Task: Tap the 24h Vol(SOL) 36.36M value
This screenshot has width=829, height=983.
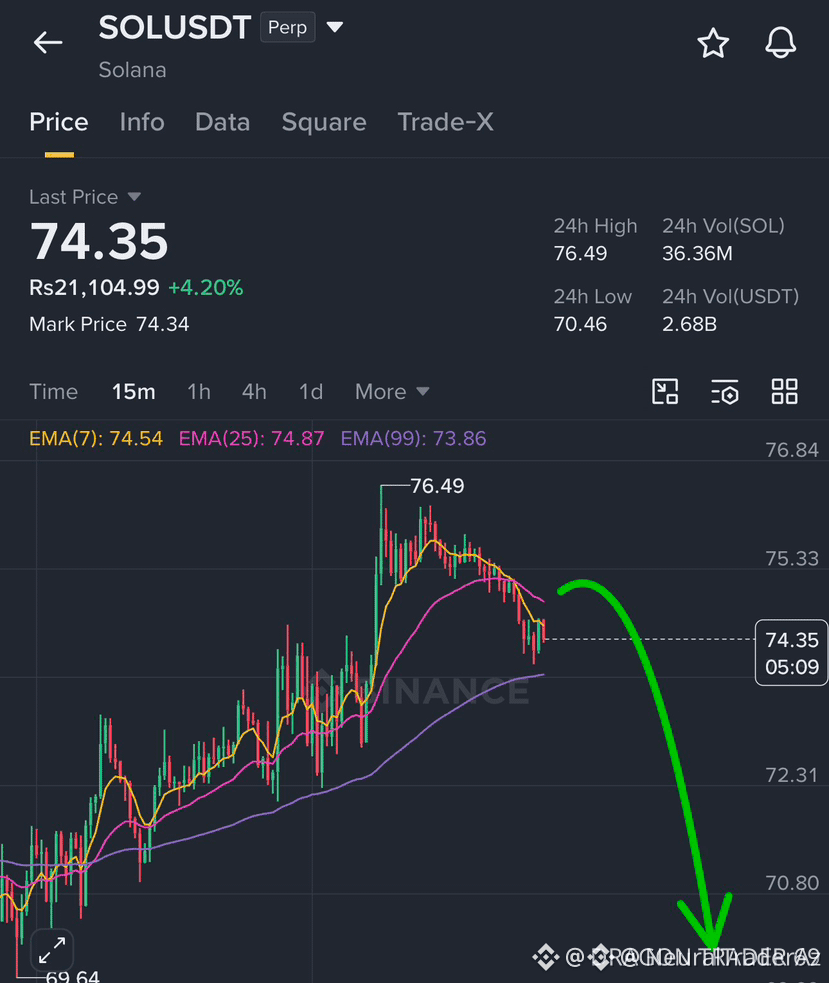Action: tap(697, 253)
